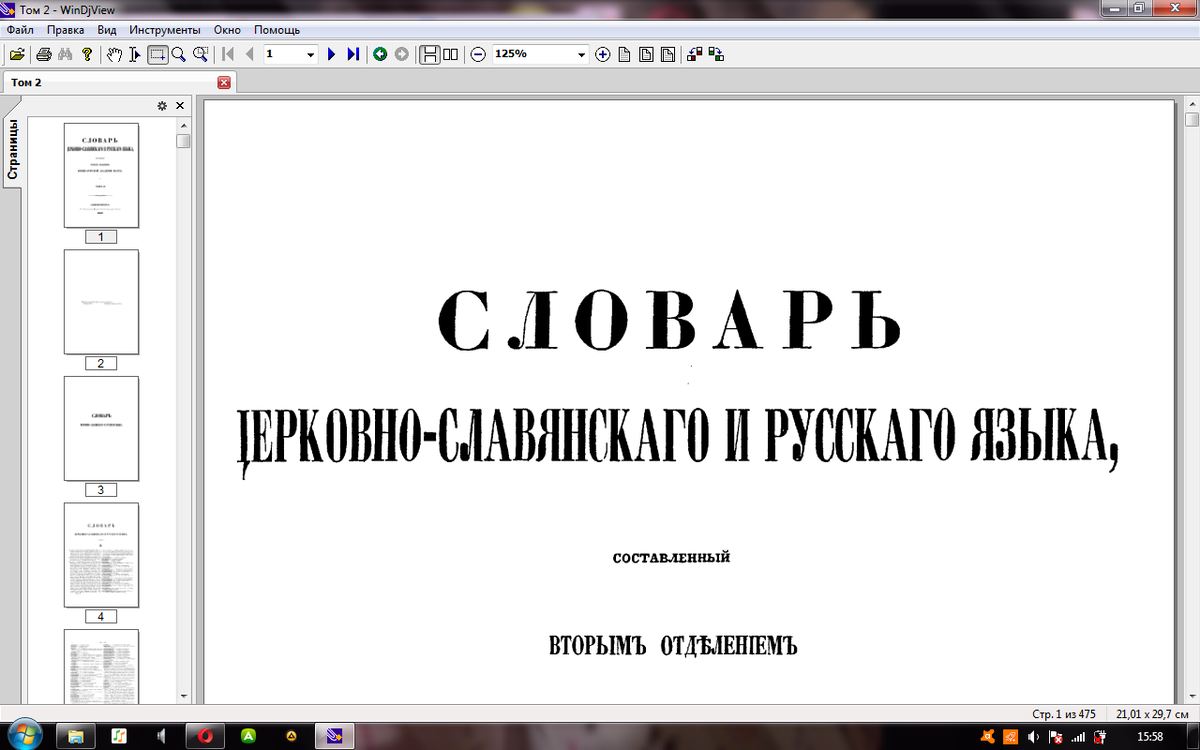Image resolution: width=1200 pixels, height=750 pixels.
Task: Open the page number dropdown
Action: pos(311,54)
